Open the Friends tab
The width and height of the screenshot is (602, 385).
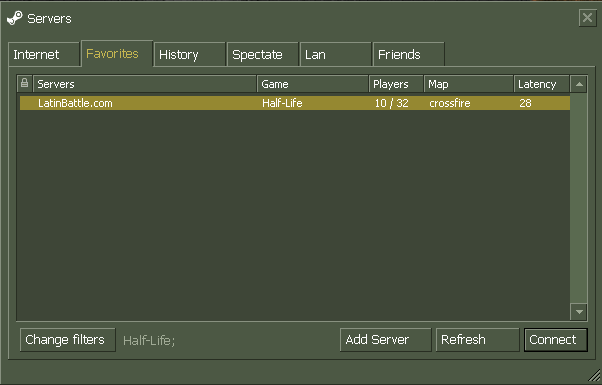(x=408, y=55)
